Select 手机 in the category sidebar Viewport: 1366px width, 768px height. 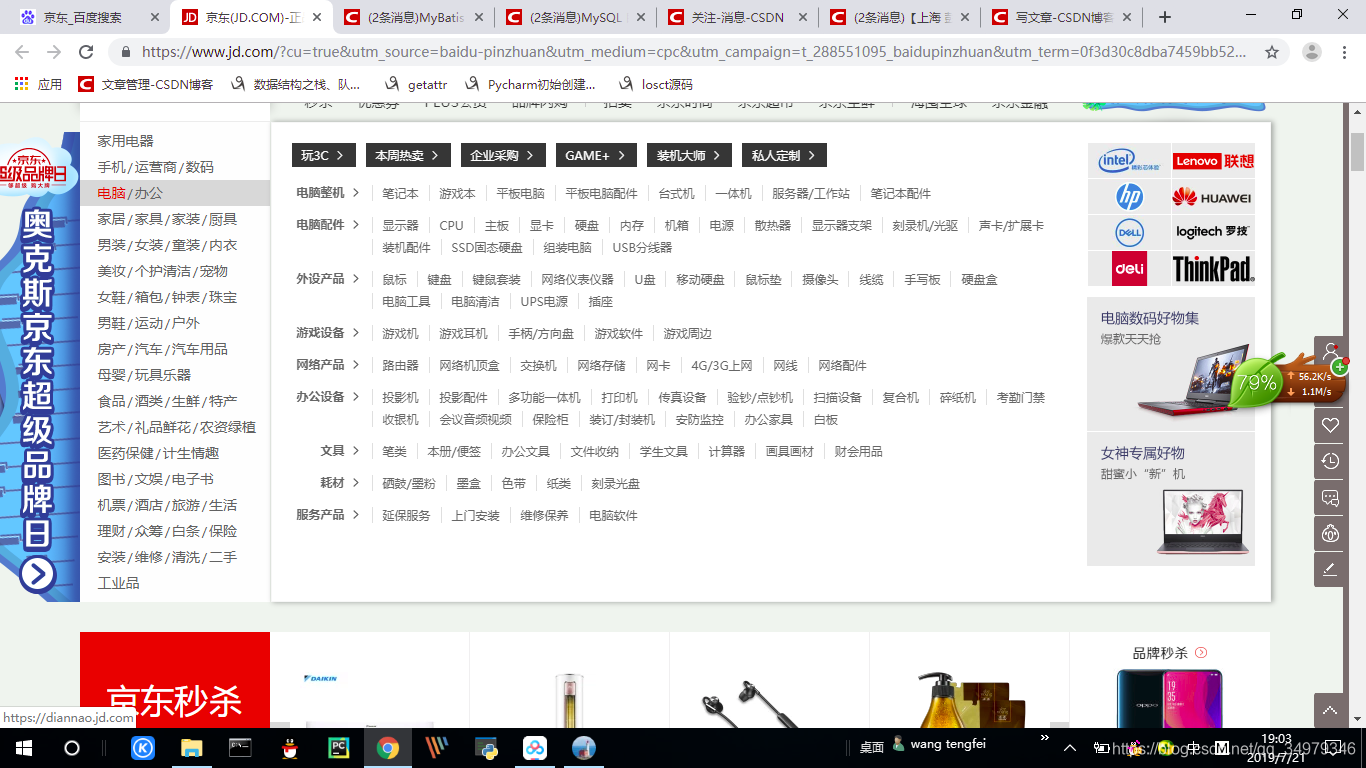(x=112, y=167)
